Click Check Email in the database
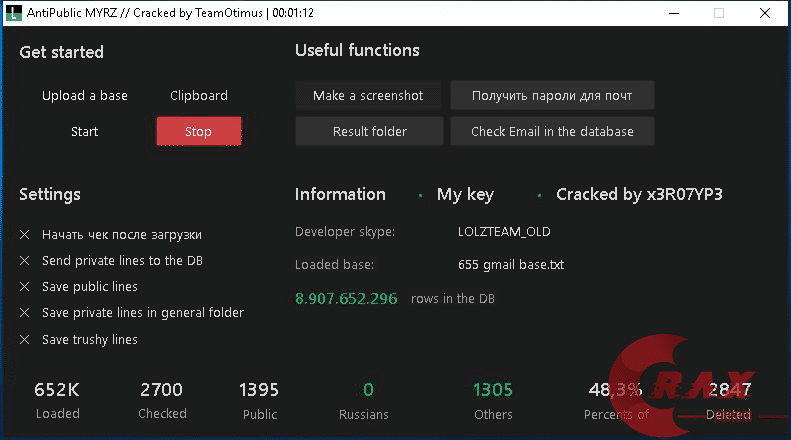The image size is (791, 440). (552, 132)
